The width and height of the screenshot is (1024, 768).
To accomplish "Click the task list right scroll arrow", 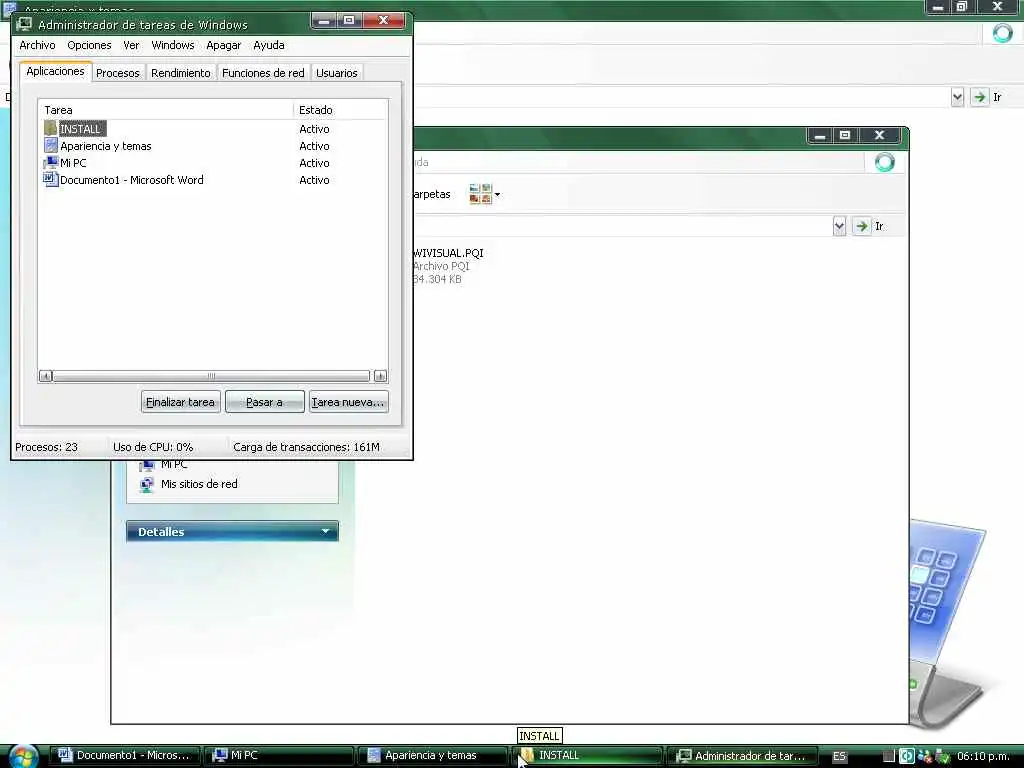I will [x=380, y=376].
